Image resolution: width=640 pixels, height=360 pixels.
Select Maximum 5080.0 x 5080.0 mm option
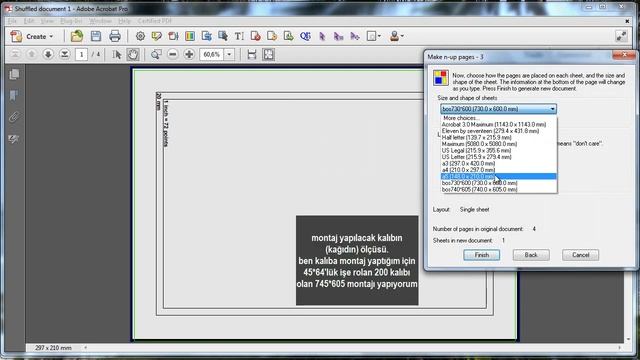pos(498,144)
